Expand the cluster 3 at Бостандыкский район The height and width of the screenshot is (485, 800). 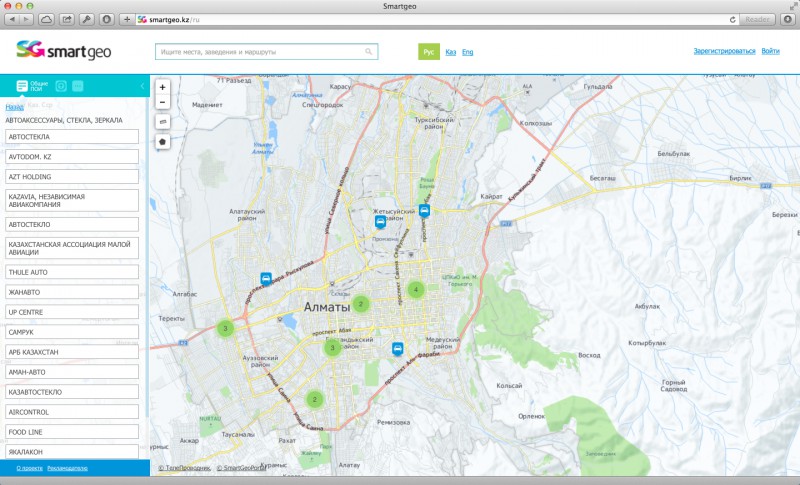pyautogui.click(x=332, y=348)
